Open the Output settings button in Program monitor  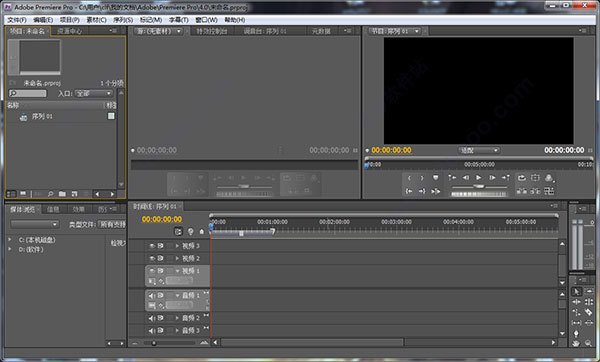(549, 178)
